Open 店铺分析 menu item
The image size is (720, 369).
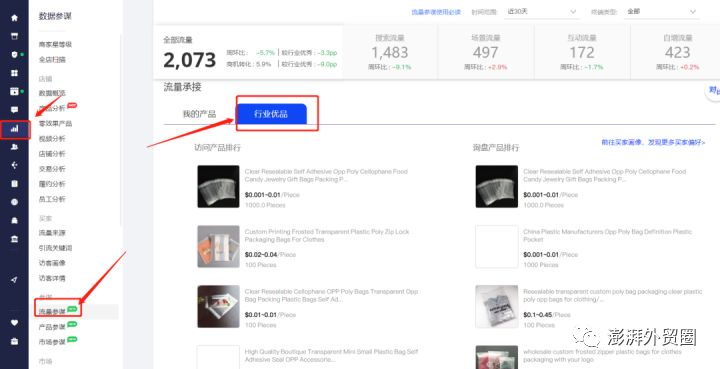pyautogui.click(x=52, y=154)
